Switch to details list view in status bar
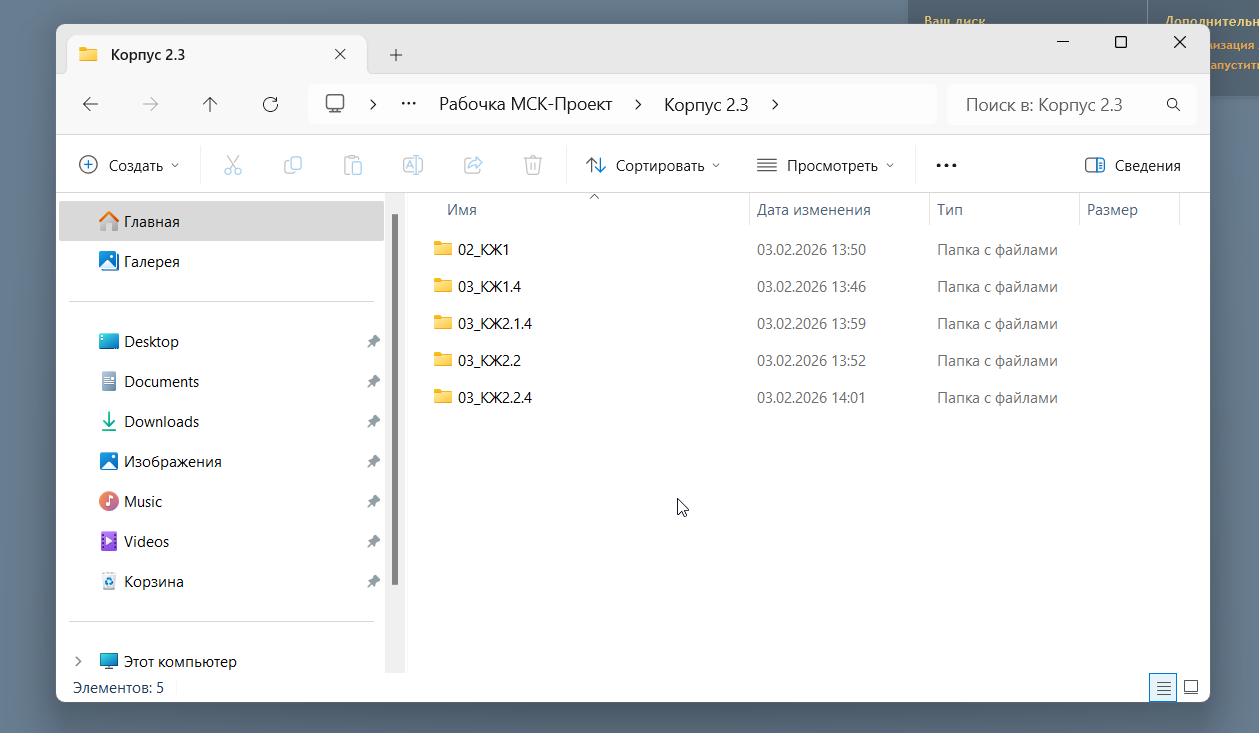 pos(1163,687)
